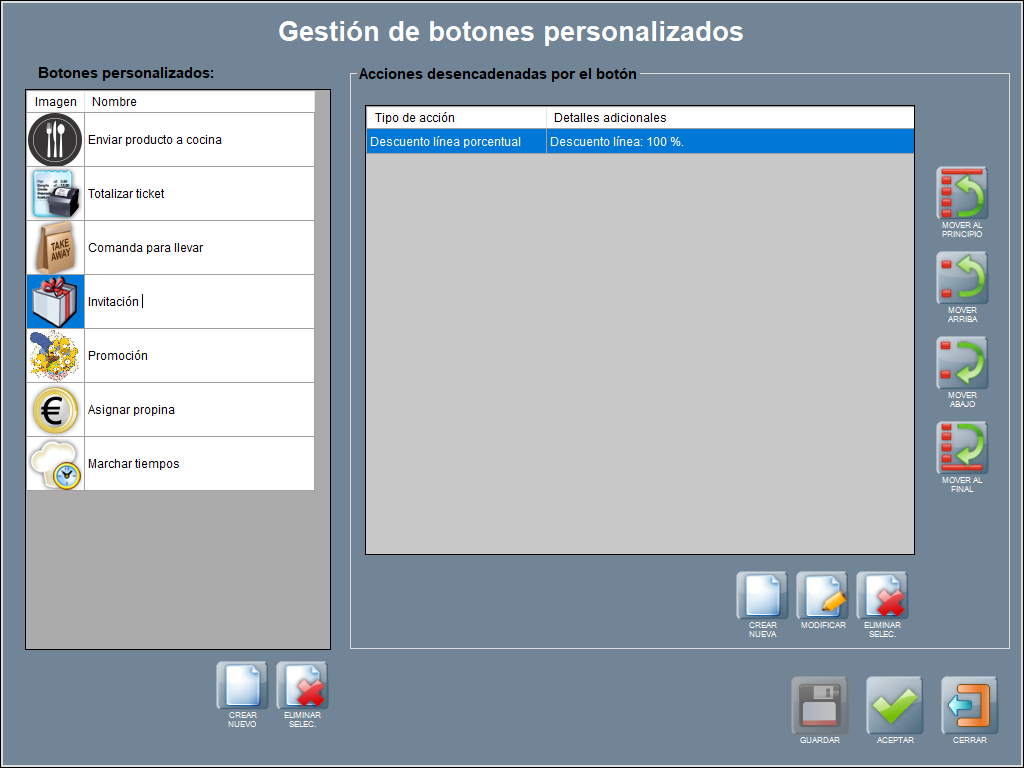Confirm with the Aceptar checkmark button
Viewport: 1024px width, 768px height.
[x=894, y=706]
